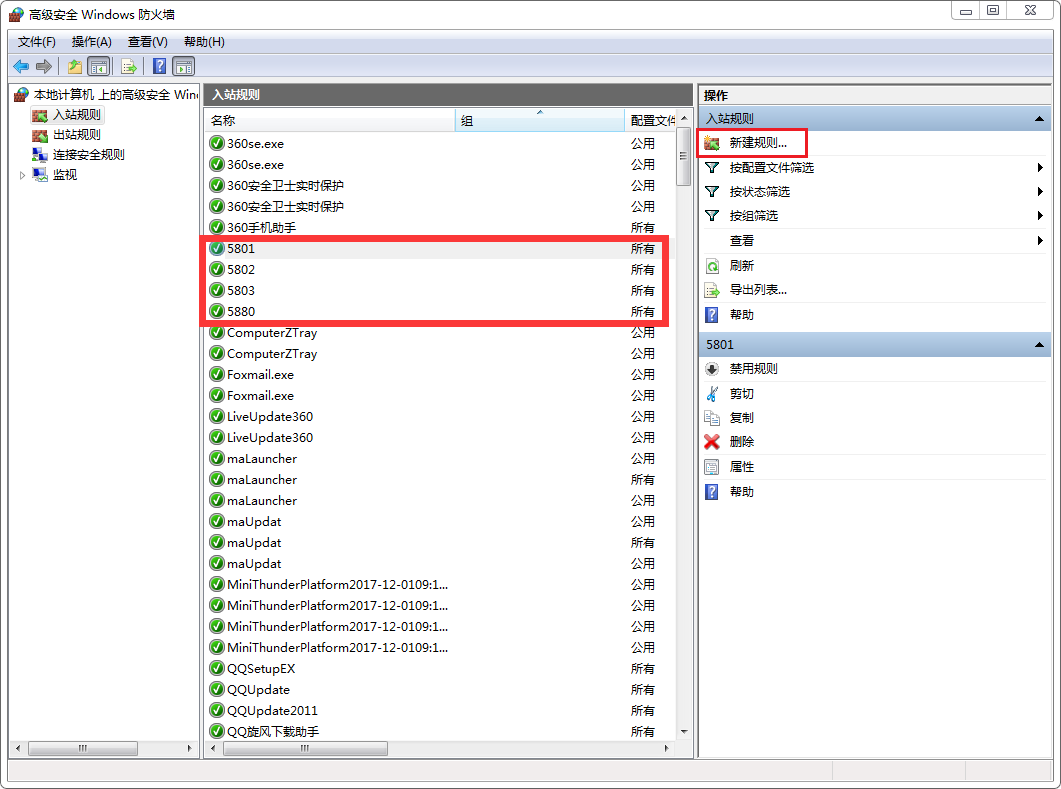Click the filter icon beside 按状态筛选
The image size is (1061, 789).
click(712, 192)
